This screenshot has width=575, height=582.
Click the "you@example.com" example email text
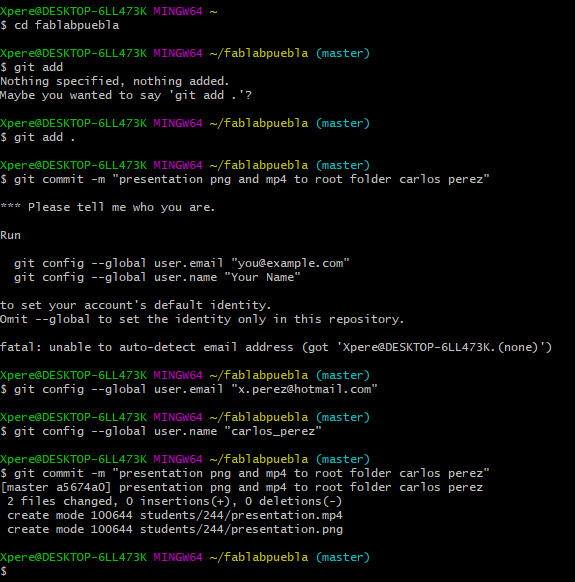point(290,263)
